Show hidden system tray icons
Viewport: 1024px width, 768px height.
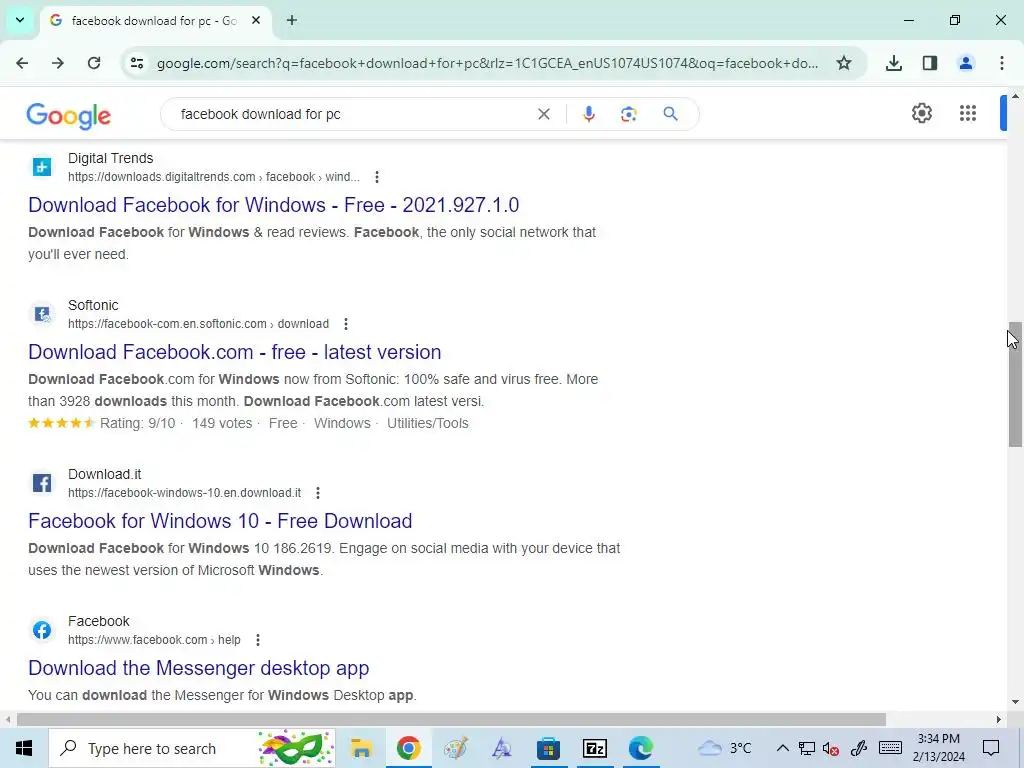(782, 748)
